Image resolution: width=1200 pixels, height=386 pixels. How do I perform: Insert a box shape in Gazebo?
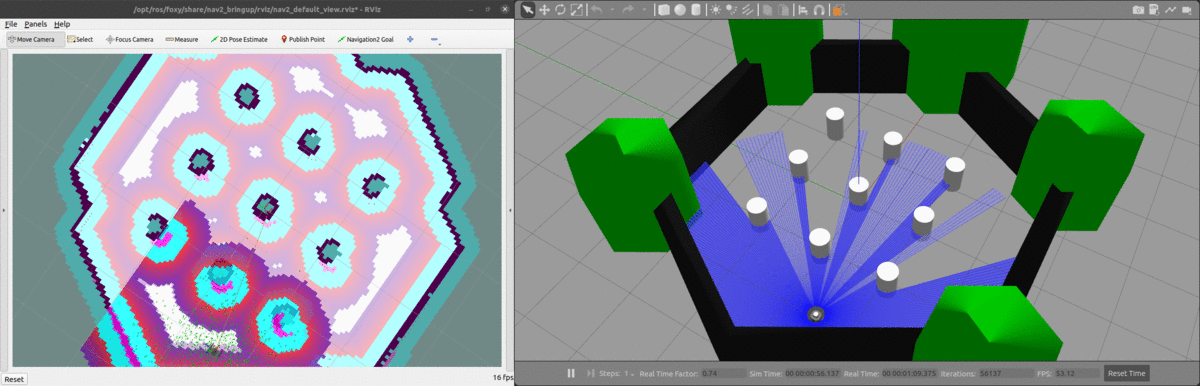(x=663, y=10)
